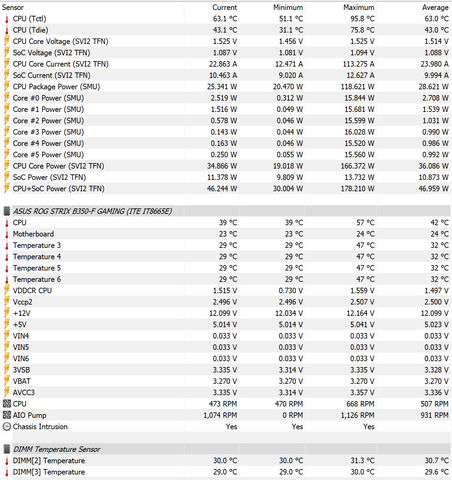Image resolution: width=452 pixels, height=480 pixels.
Task: Click the Current column header
Action: (x=225, y=7)
